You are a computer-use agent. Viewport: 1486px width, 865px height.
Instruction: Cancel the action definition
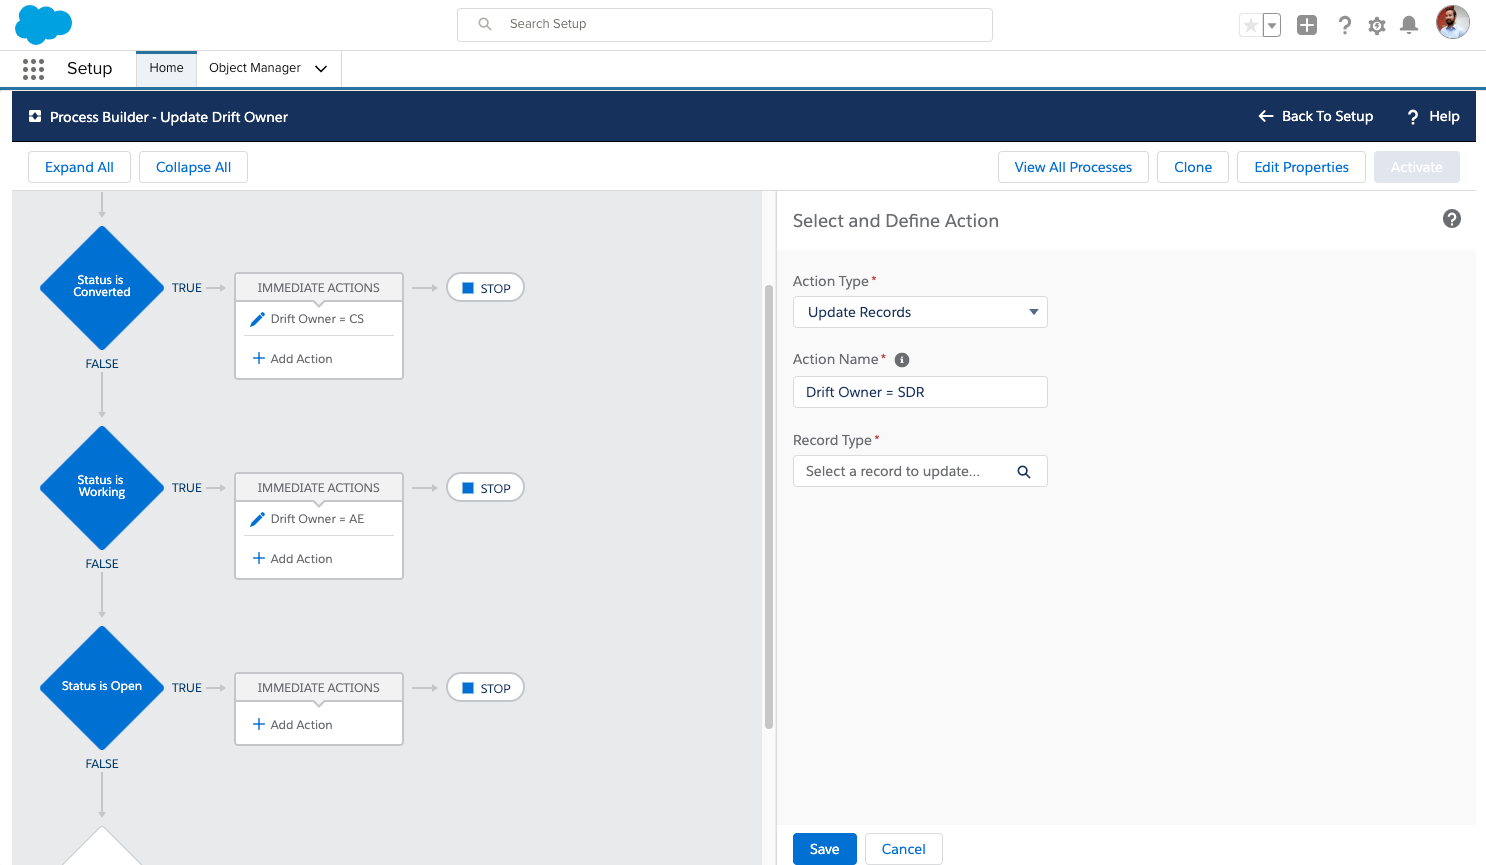pos(903,849)
